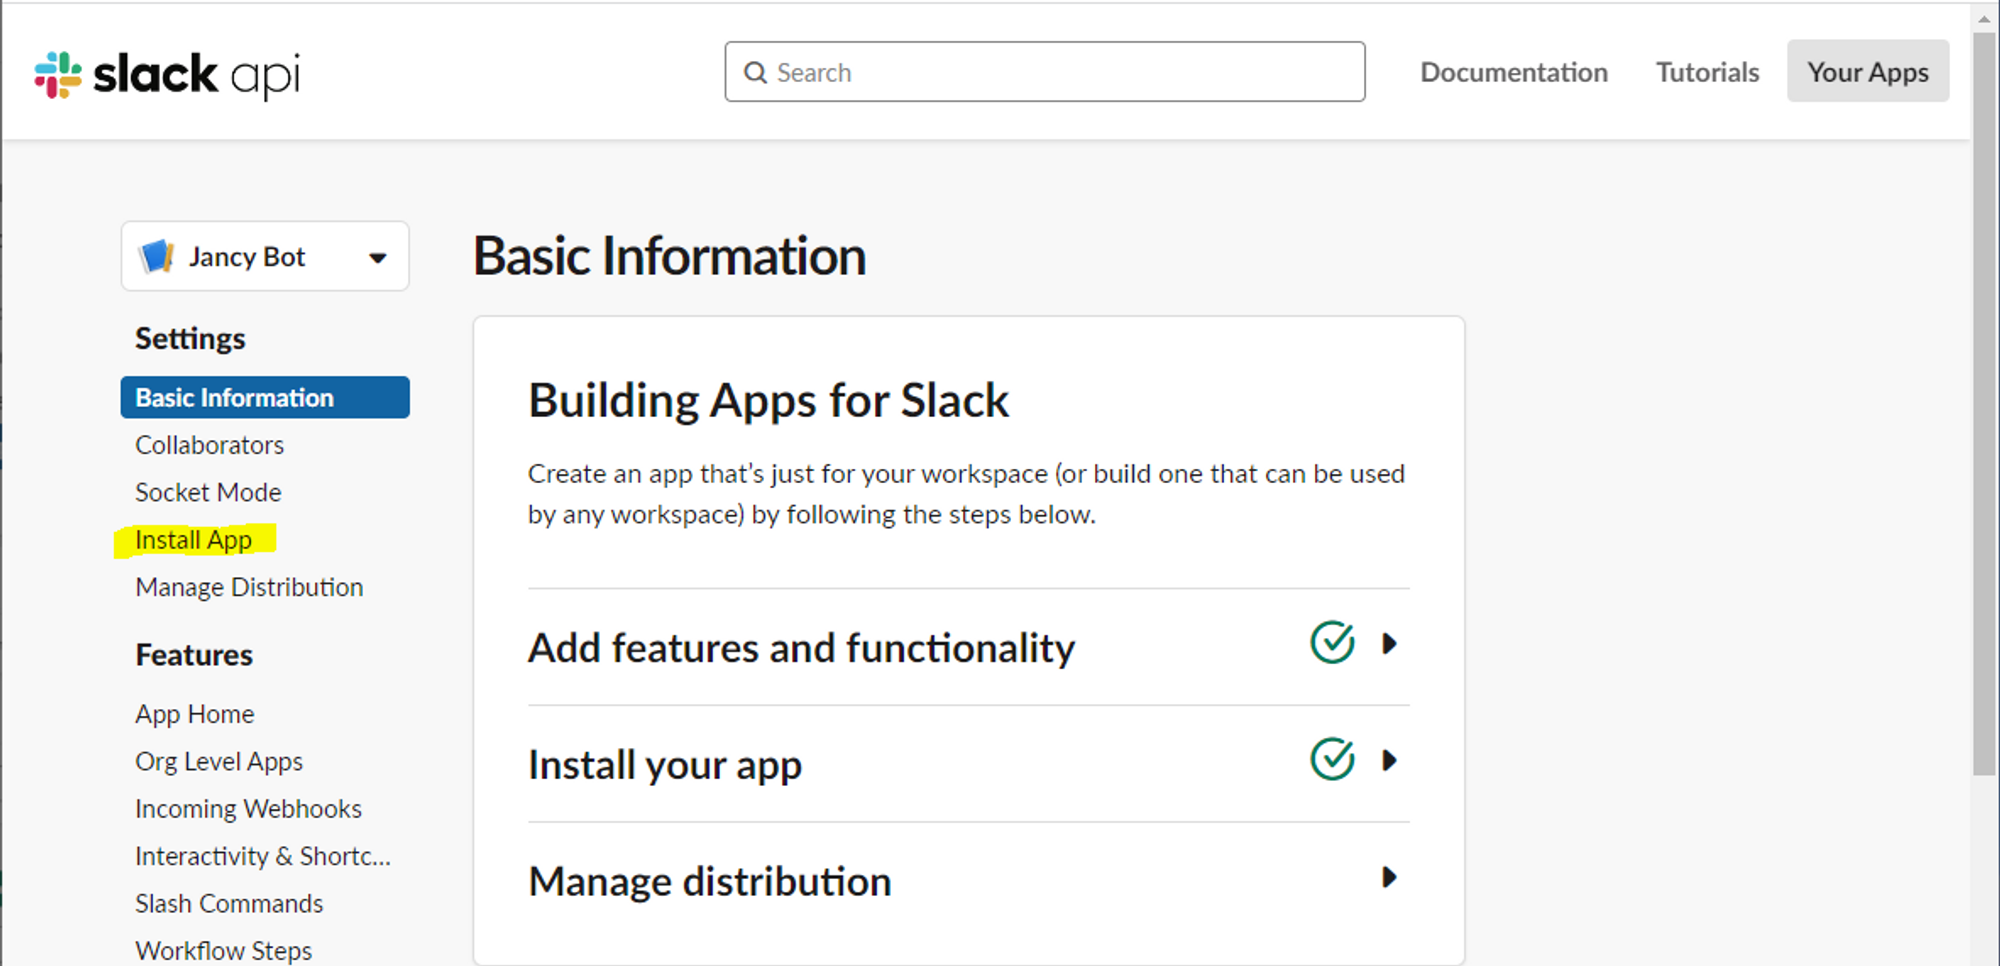Click checkmark beside Install your app
This screenshot has width=2000, height=966.
[1332, 760]
